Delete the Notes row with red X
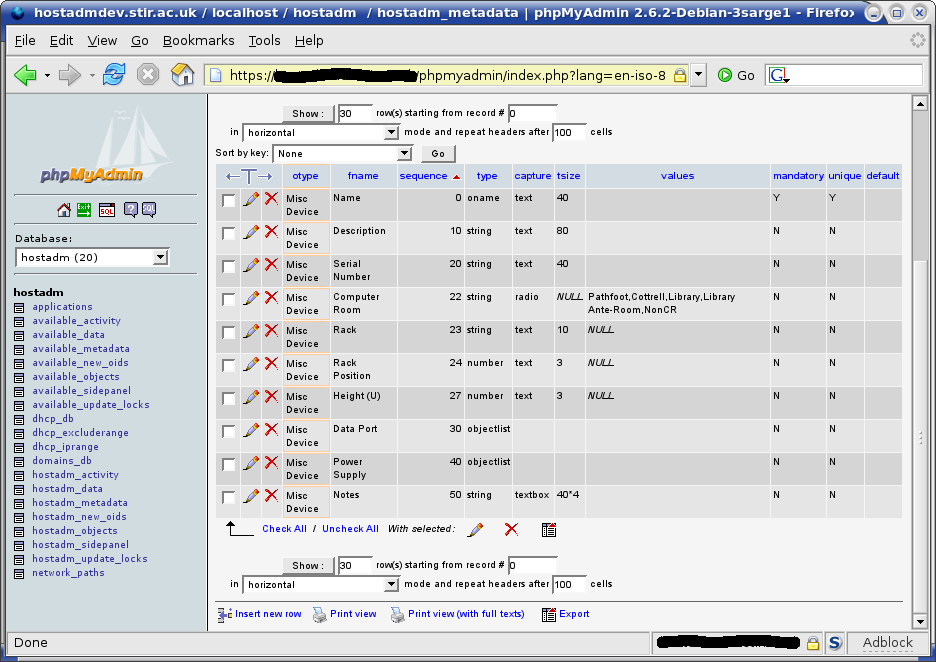 point(271,496)
